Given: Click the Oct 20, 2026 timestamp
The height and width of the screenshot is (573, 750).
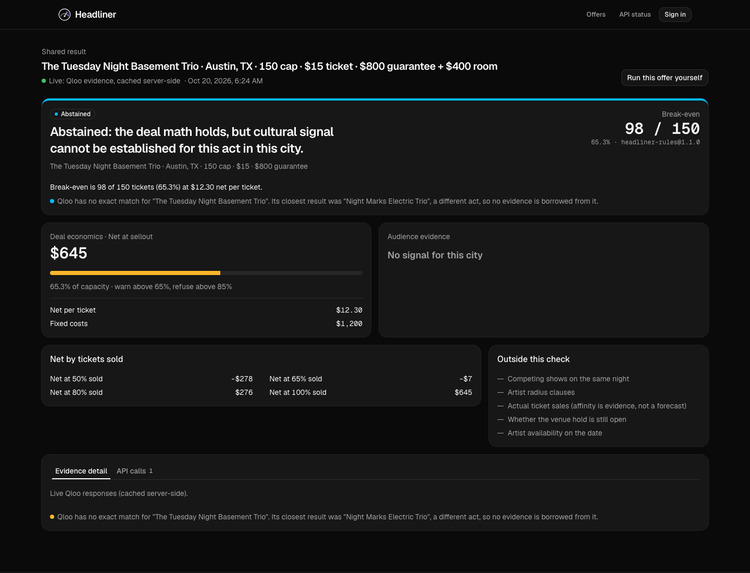Looking at the screenshot, I should 225,81.
